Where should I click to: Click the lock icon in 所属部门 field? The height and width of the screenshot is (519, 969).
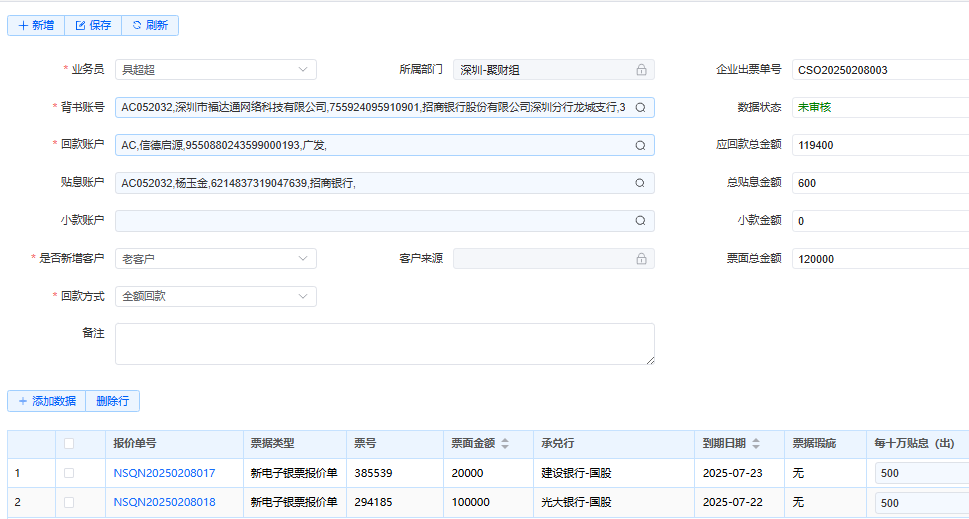coord(641,70)
